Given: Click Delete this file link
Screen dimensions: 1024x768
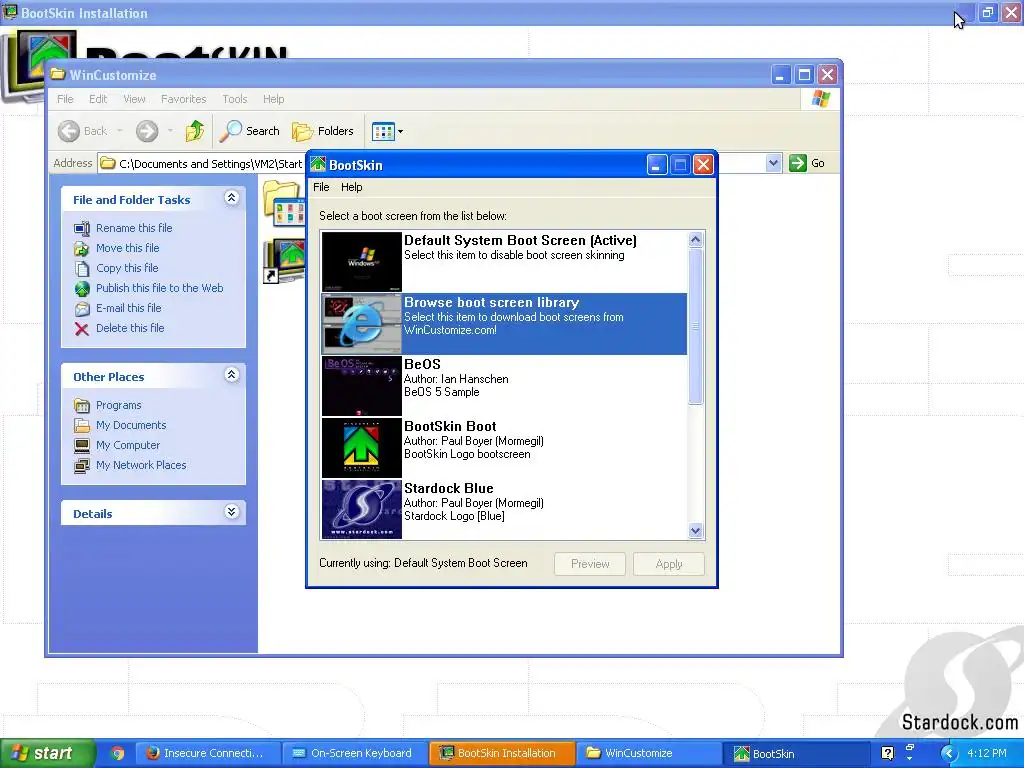Looking at the screenshot, I should pyautogui.click(x=130, y=328).
